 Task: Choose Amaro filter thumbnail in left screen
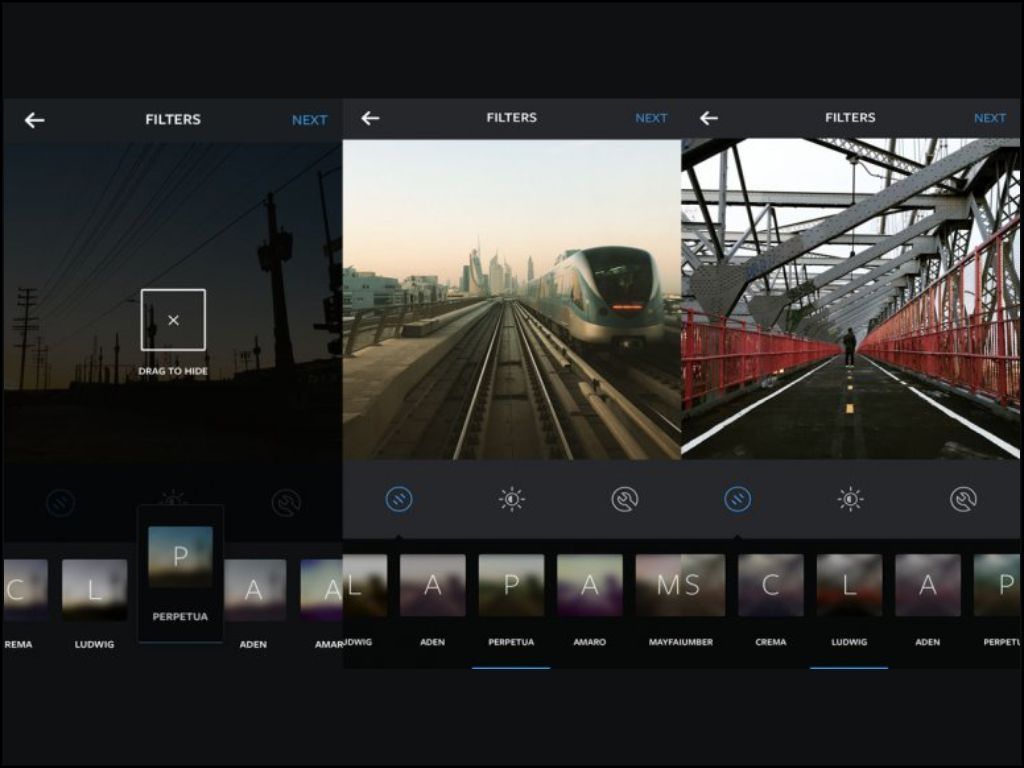click(321, 590)
